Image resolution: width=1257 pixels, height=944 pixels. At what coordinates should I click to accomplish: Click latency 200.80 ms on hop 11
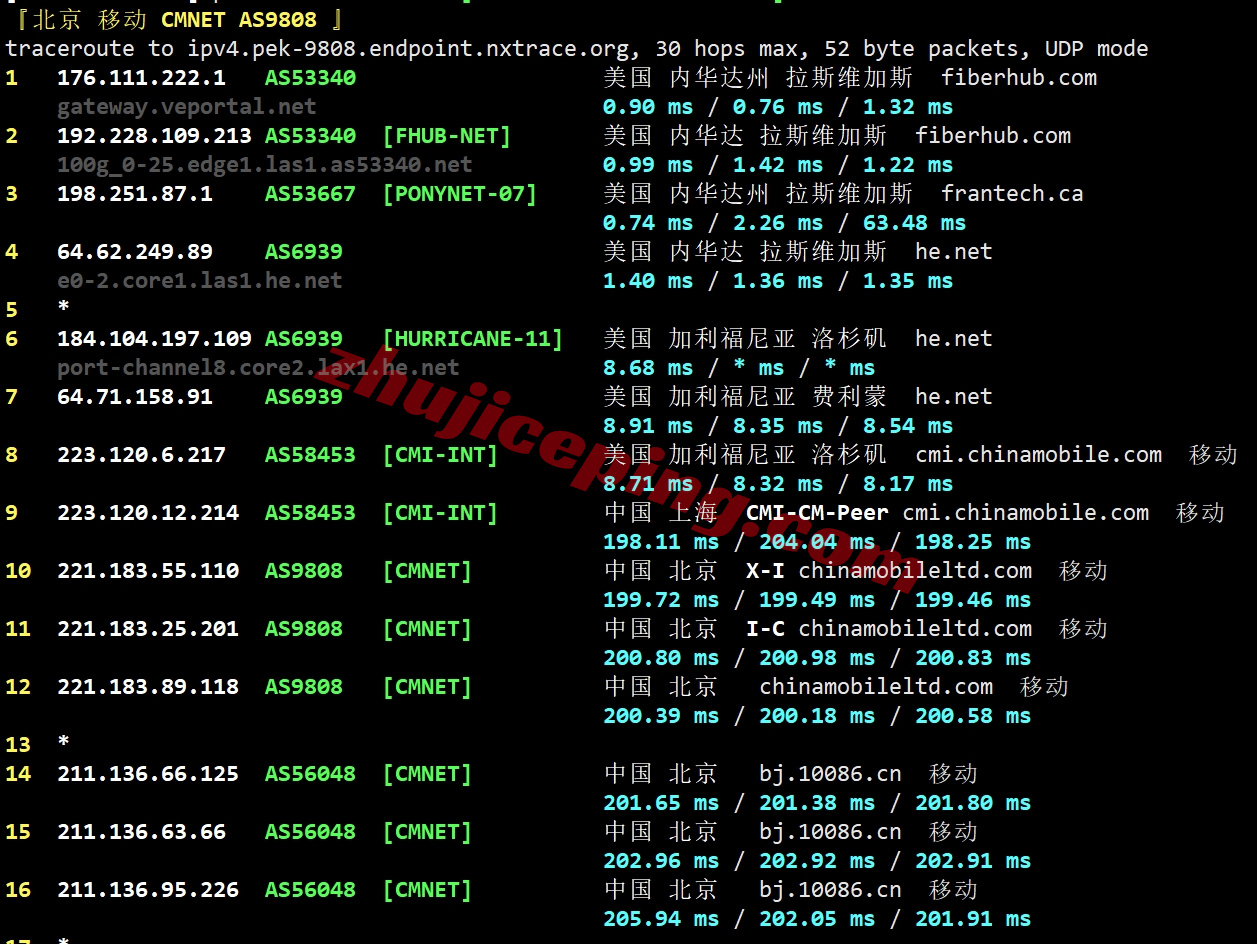(x=661, y=657)
